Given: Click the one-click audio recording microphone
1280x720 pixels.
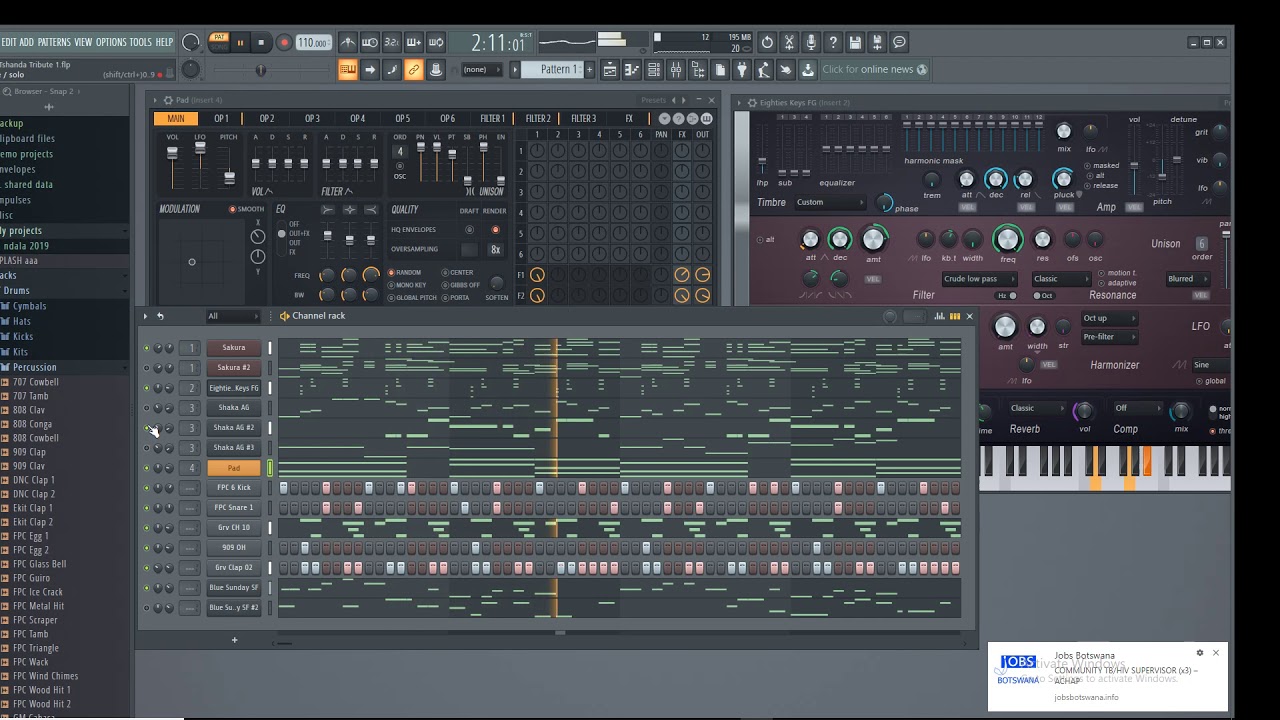Looking at the screenshot, I should click(811, 42).
